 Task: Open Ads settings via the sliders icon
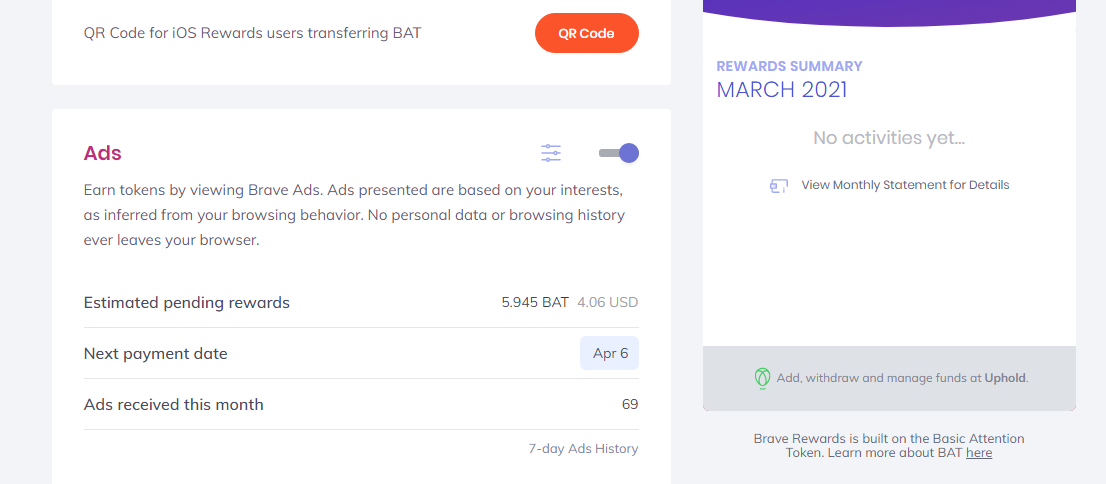click(551, 153)
